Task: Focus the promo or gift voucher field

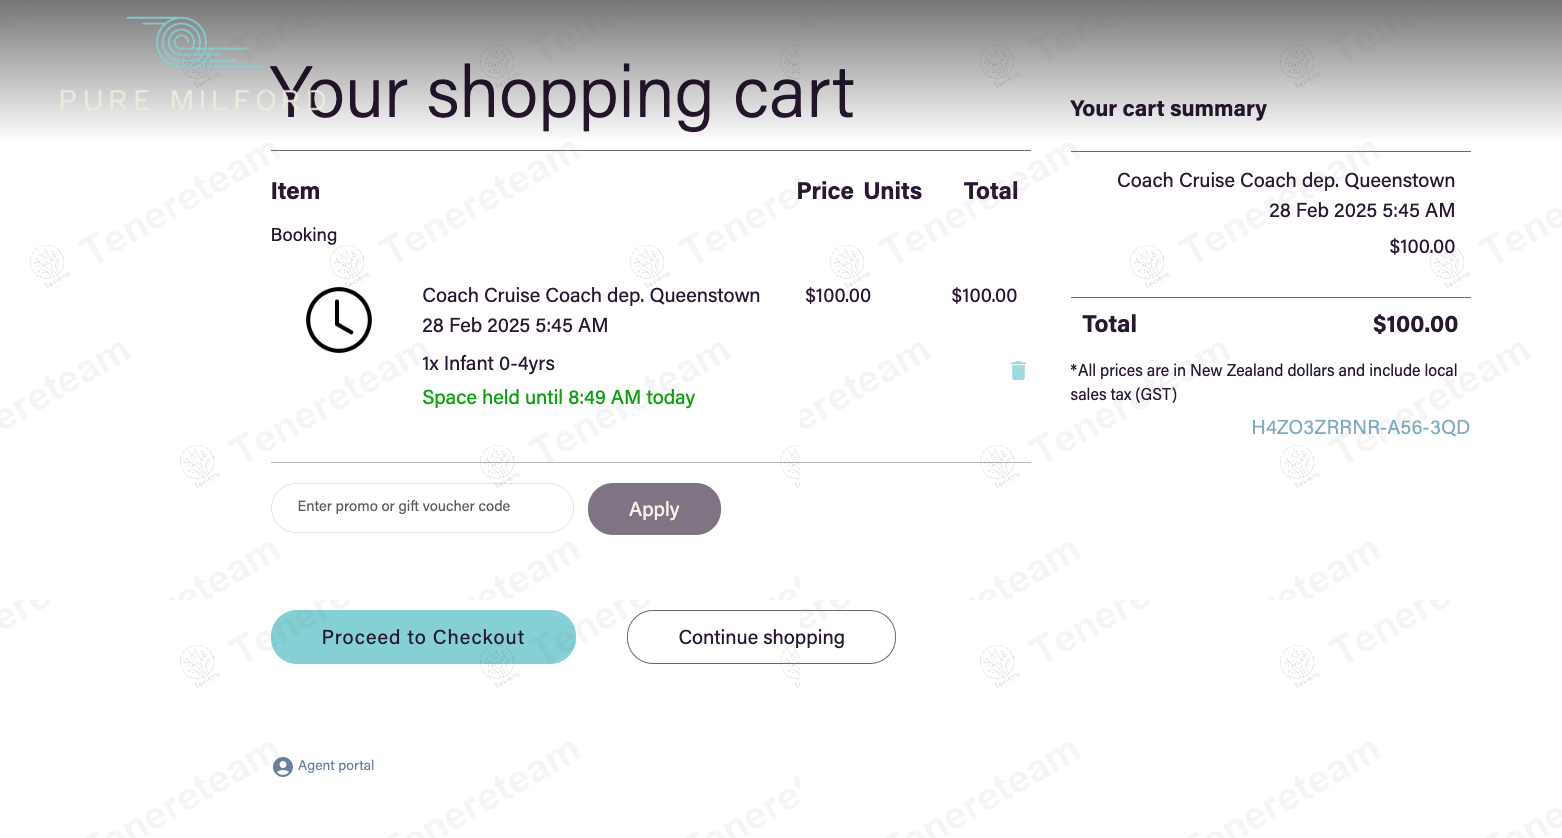Action: [x=422, y=508]
